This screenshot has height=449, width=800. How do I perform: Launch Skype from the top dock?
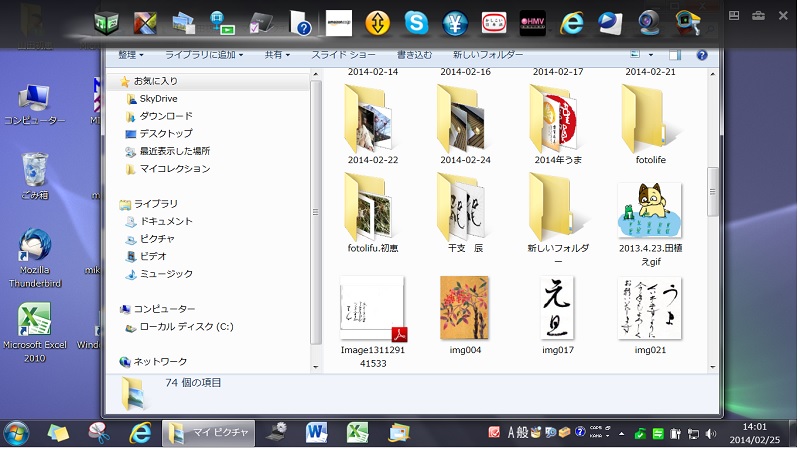click(416, 23)
